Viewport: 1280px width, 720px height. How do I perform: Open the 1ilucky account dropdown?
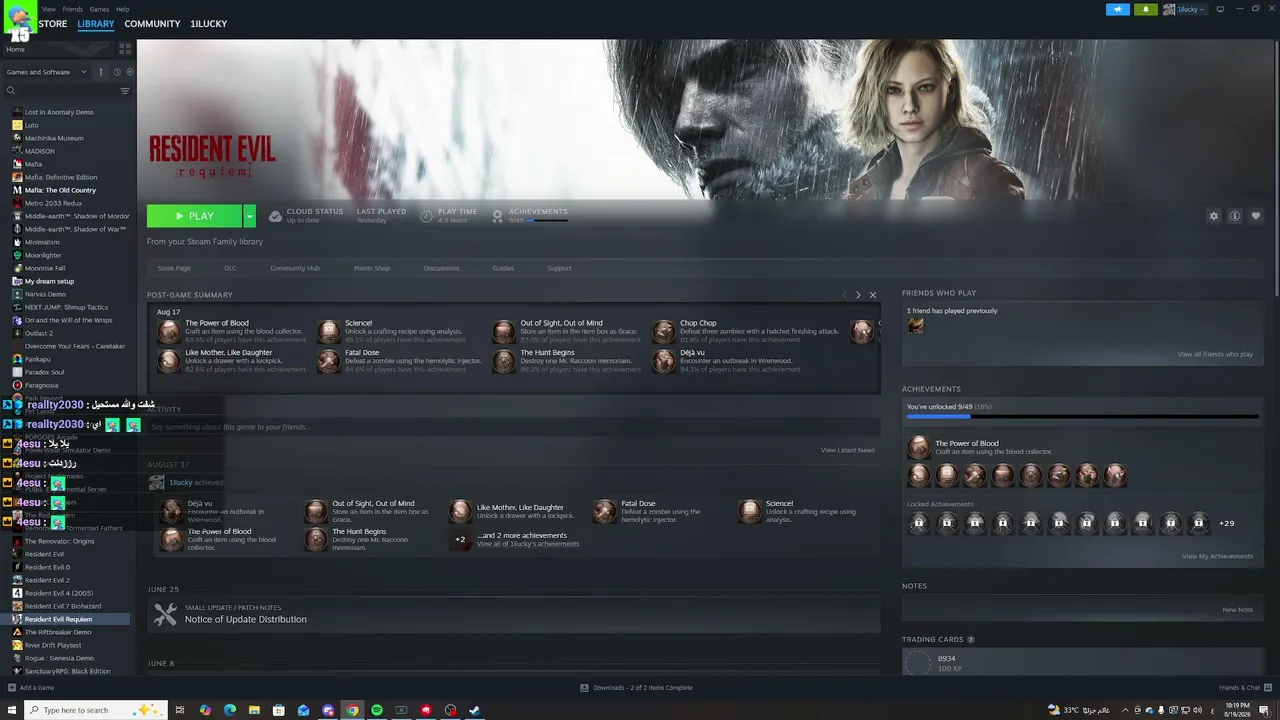coord(1185,10)
